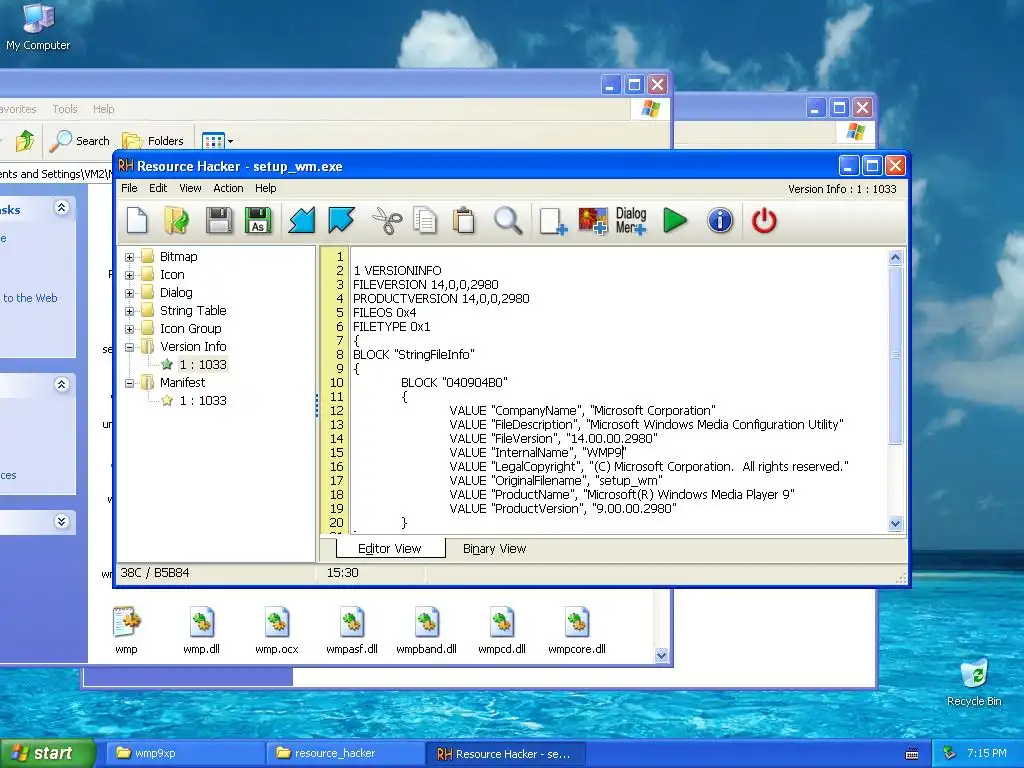Image resolution: width=1024 pixels, height=768 pixels.
Task: Toggle Folders pane in Explorer toolbar
Action: point(153,140)
